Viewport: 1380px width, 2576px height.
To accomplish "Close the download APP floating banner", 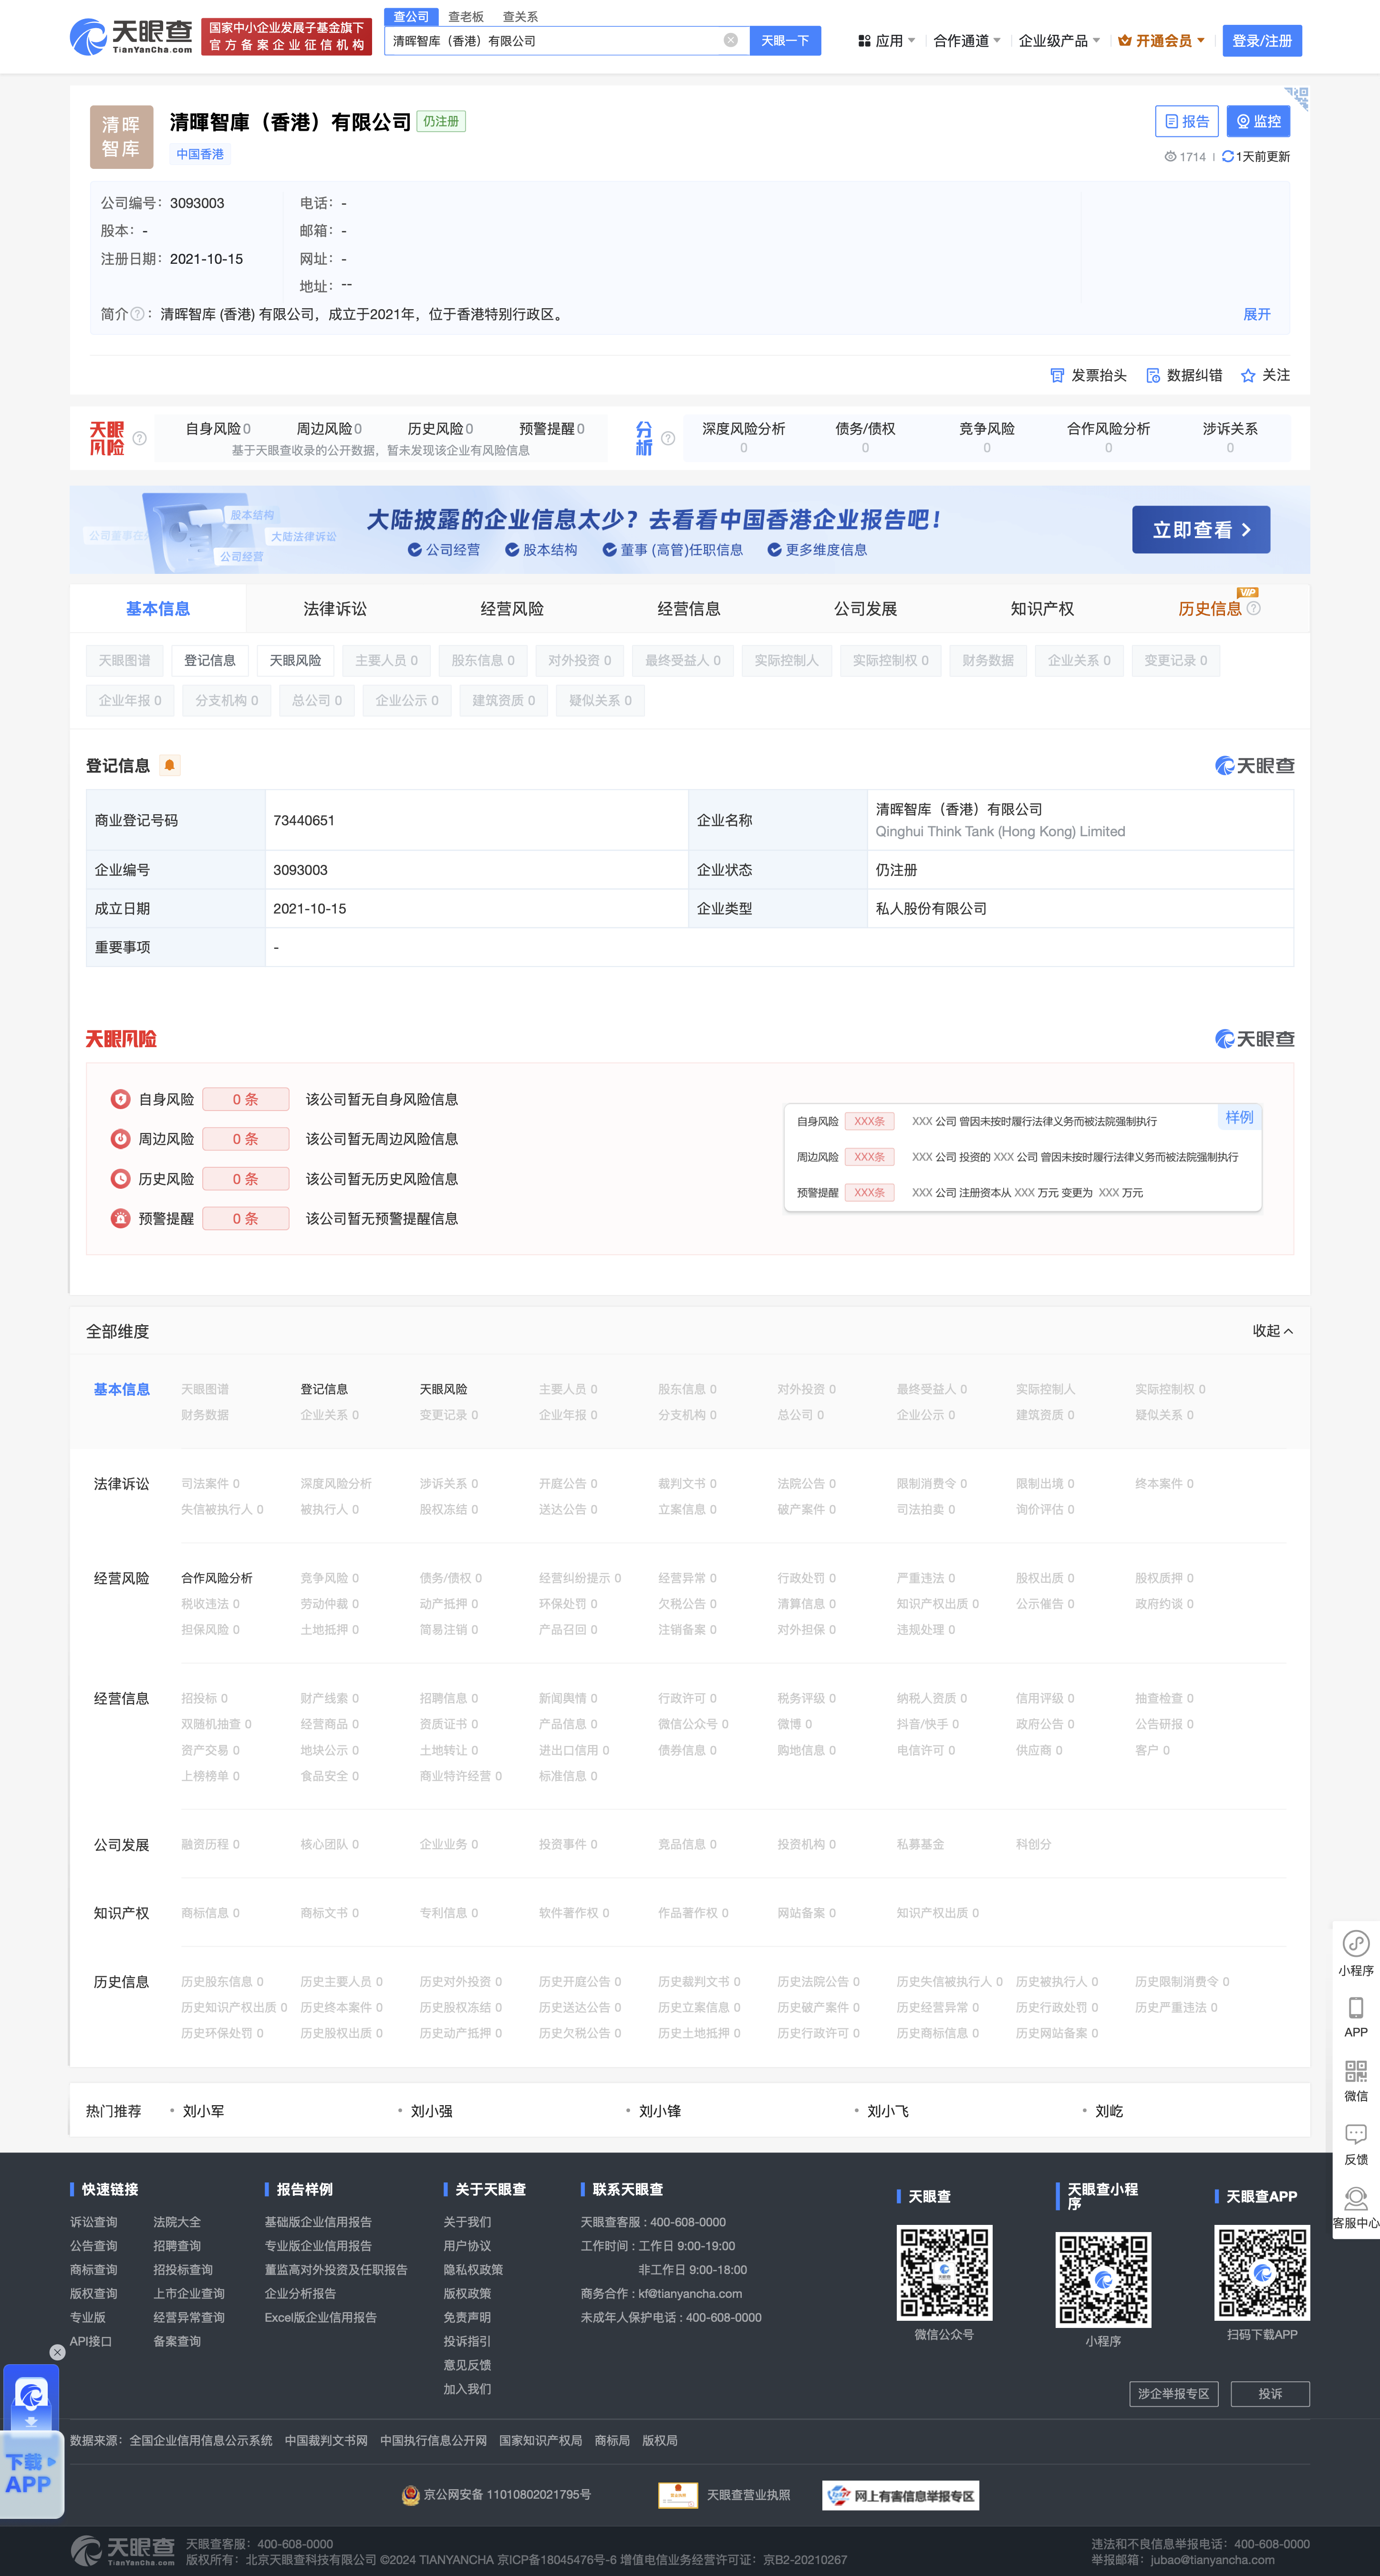I will 57,2352.
